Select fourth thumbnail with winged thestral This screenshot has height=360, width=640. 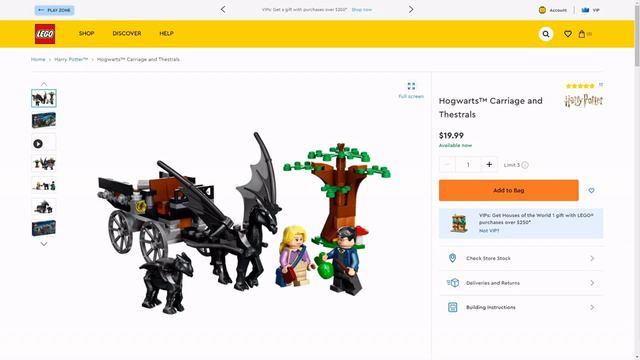(44, 164)
